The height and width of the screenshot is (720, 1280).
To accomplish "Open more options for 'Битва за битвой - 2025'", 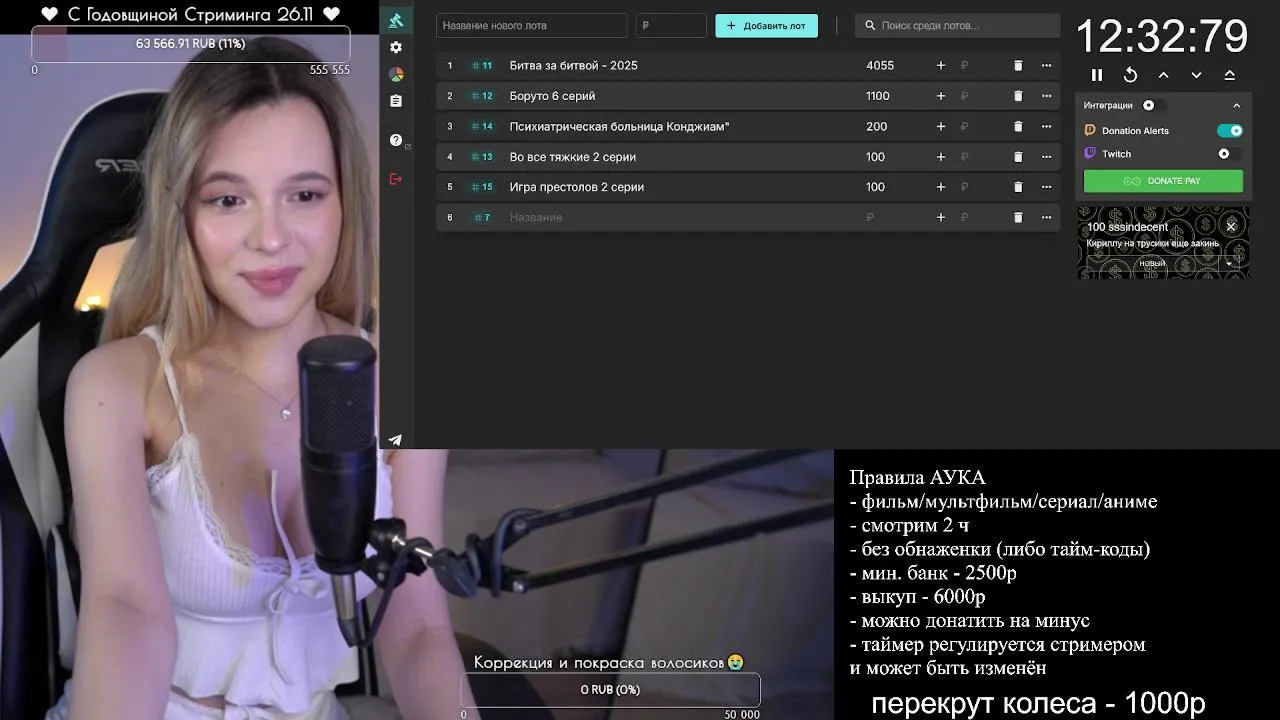I will click(x=1046, y=65).
